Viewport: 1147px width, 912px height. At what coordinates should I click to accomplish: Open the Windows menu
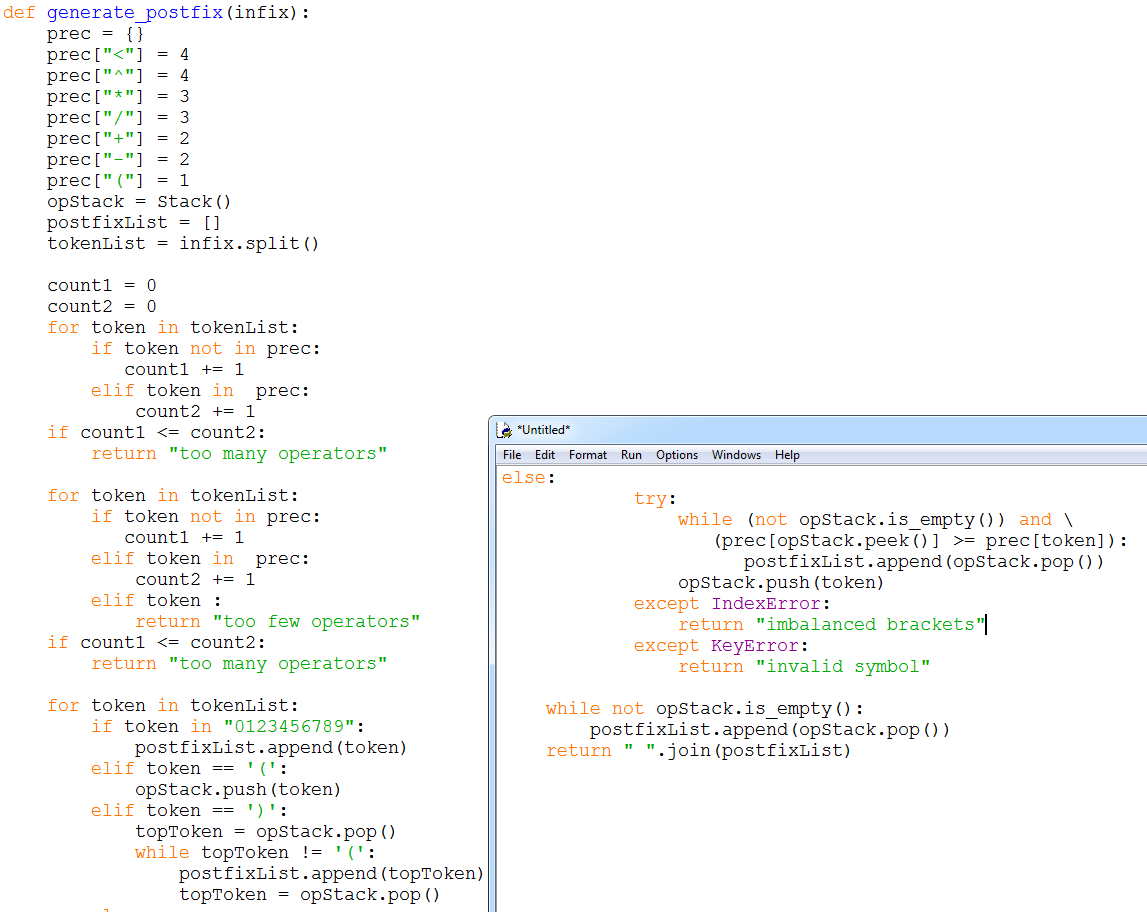(736, 454)
